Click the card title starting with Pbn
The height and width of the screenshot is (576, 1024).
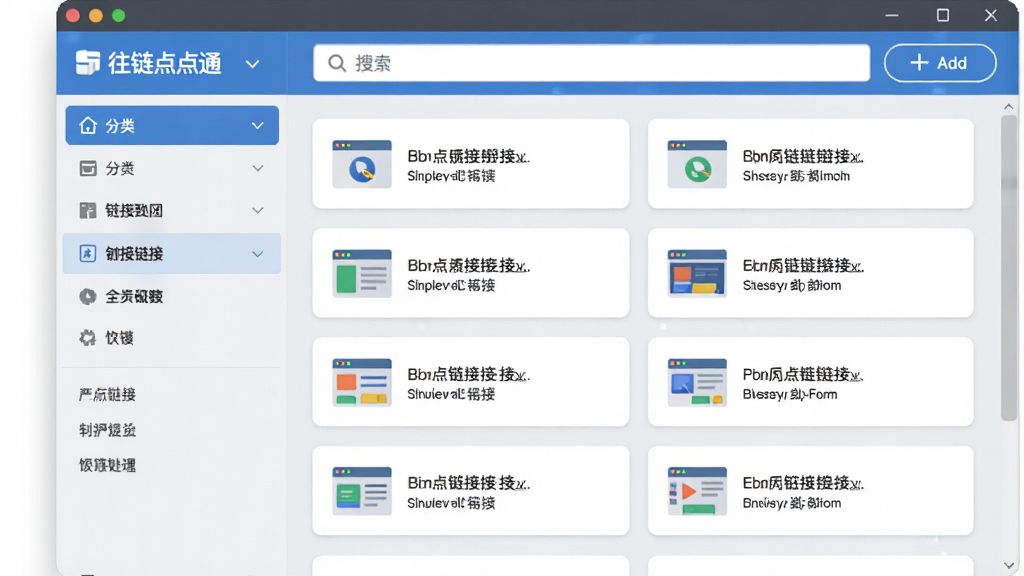(803, 374)
